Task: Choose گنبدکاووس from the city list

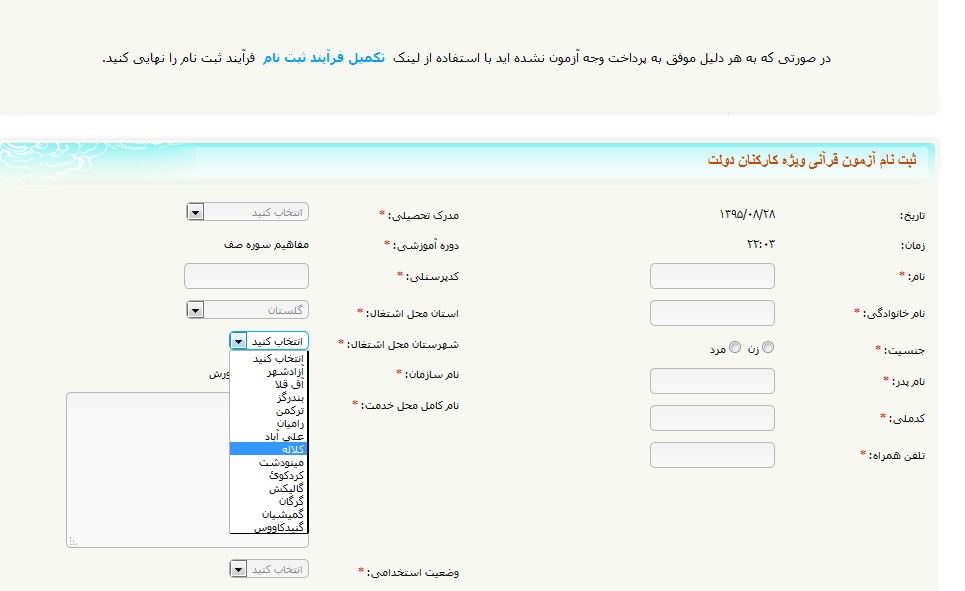Action: (268, 526)
